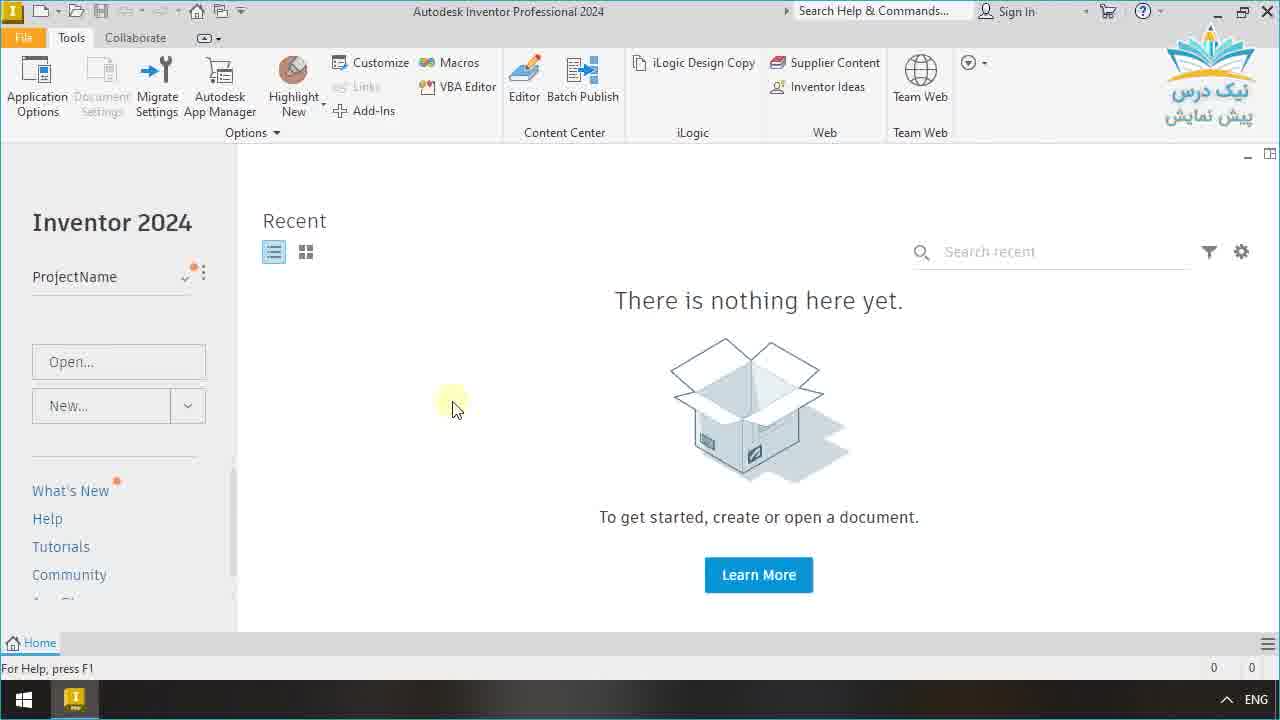Launch the VBA Editor
Viewport: 1280px width, 720px height.
pyautogui.click(x=457, y=87)
